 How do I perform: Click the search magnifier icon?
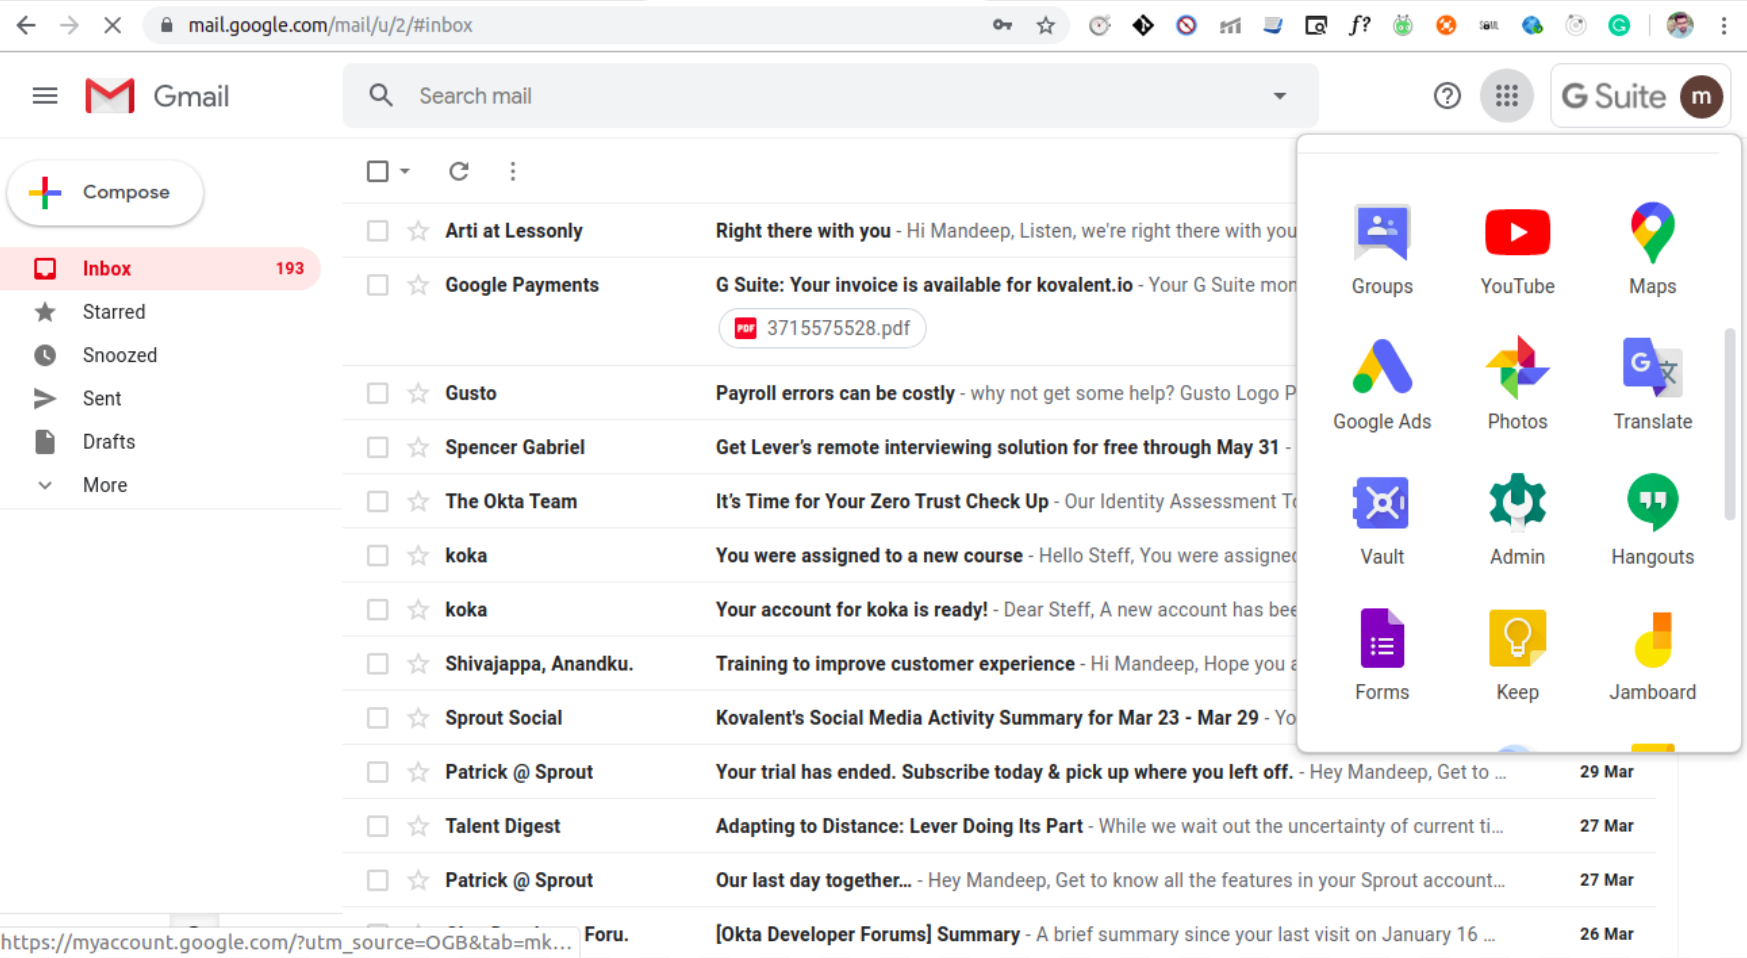point(381,96)
